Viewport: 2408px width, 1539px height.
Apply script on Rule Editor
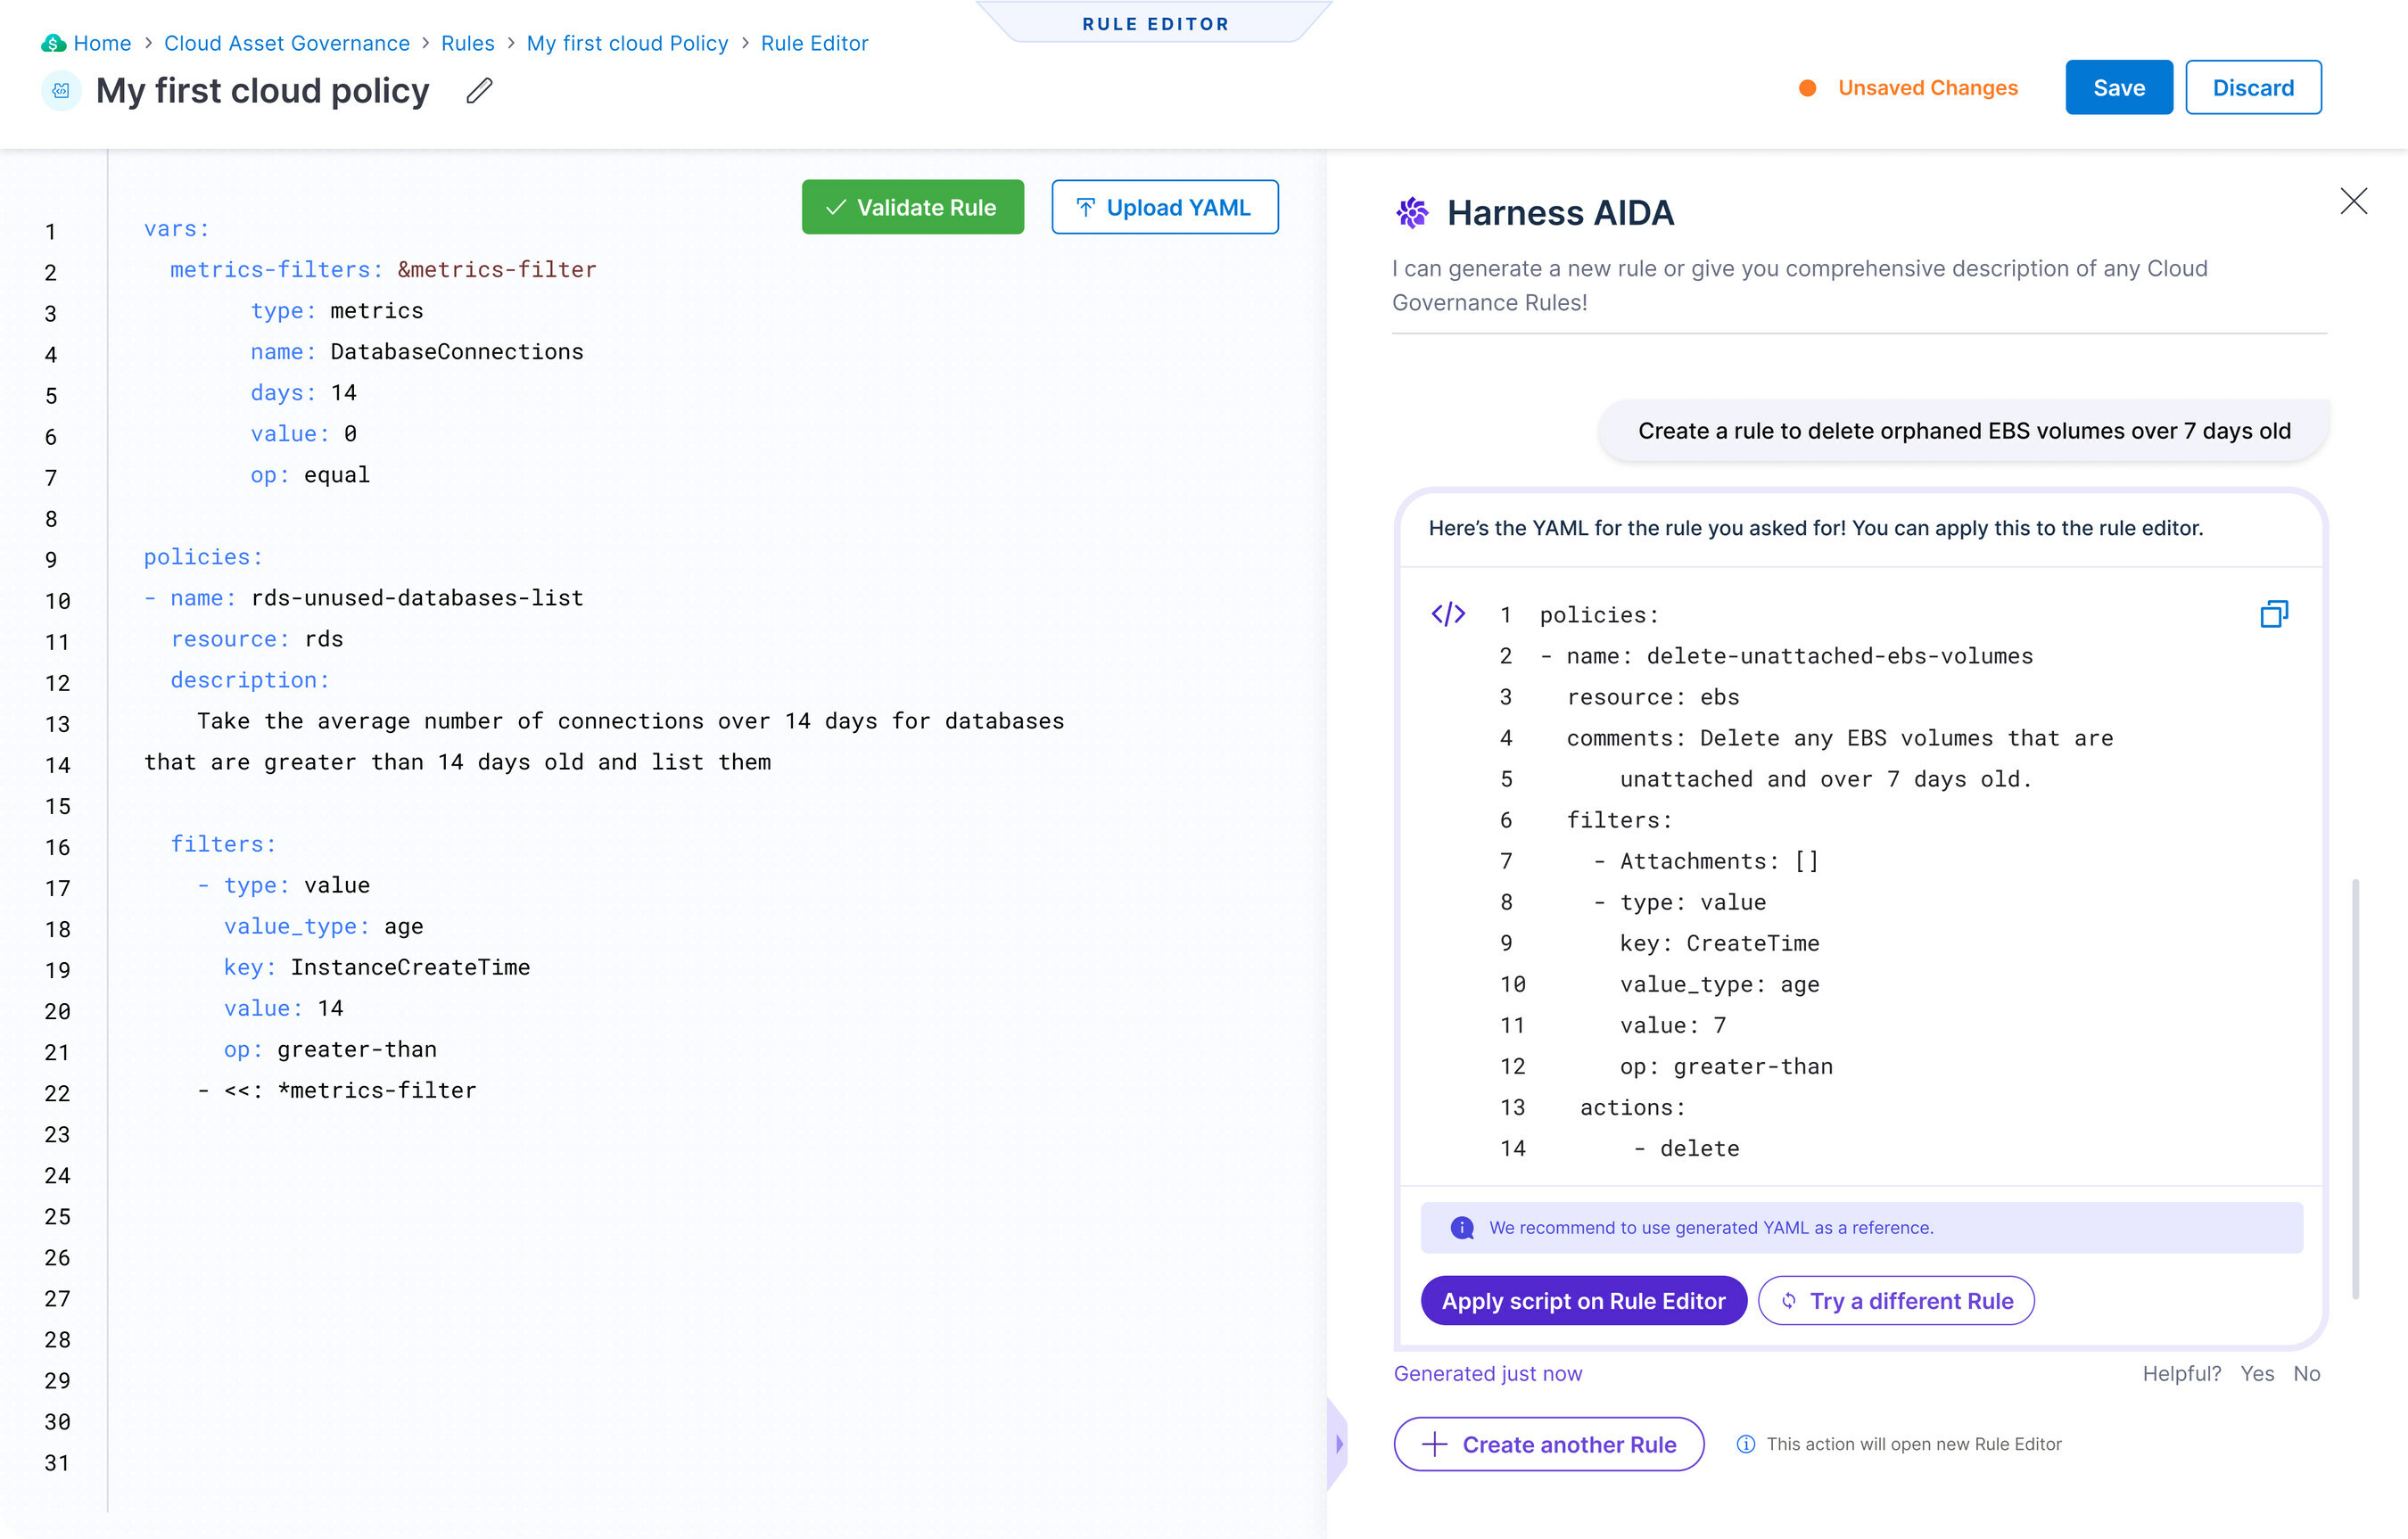coord(1583,1300)
